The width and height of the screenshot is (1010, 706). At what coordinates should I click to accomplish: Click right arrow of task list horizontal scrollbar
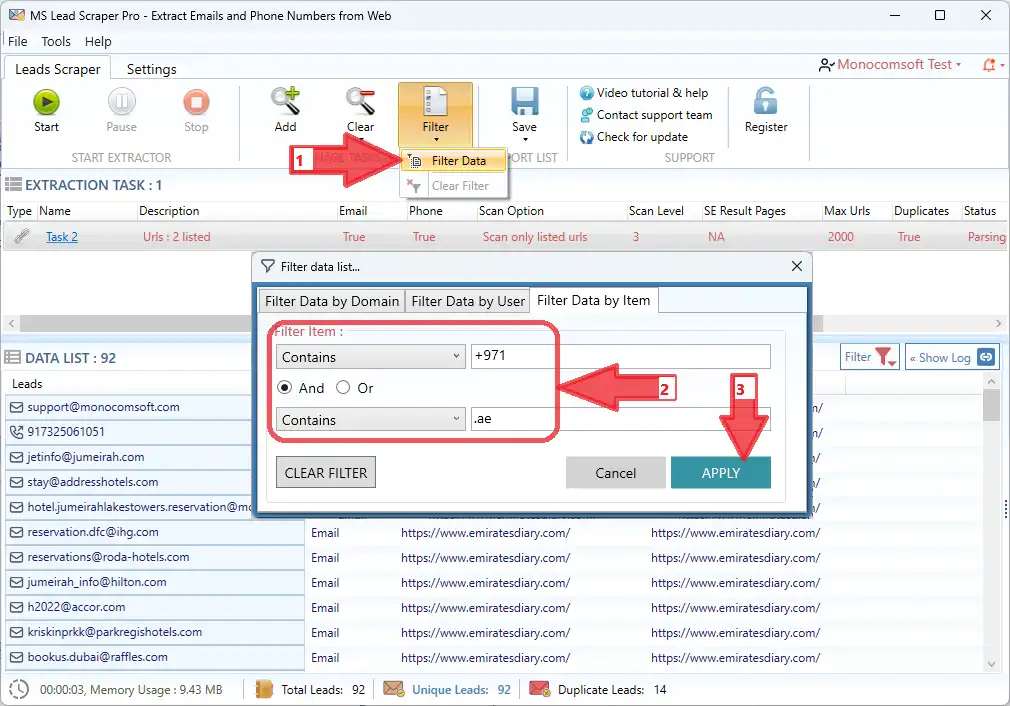pyautogui.click(x=998, y=323)
